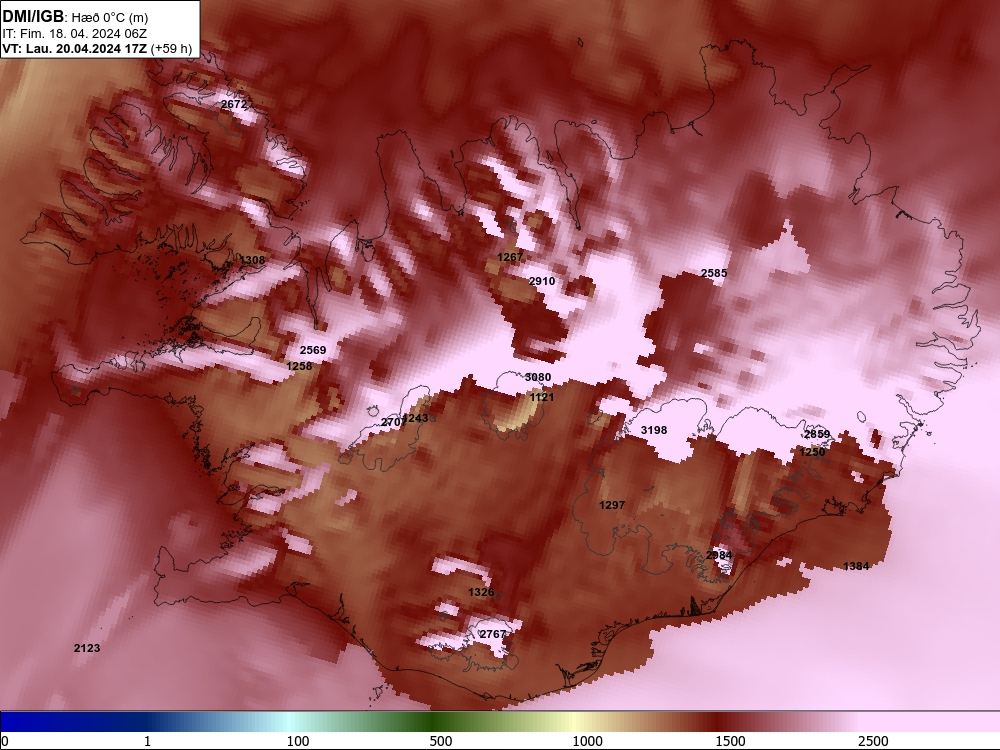Click the '0' tick on the color scale
Image resolution: width=1000 pixels, height=750 pixels.
pos(5,741)
